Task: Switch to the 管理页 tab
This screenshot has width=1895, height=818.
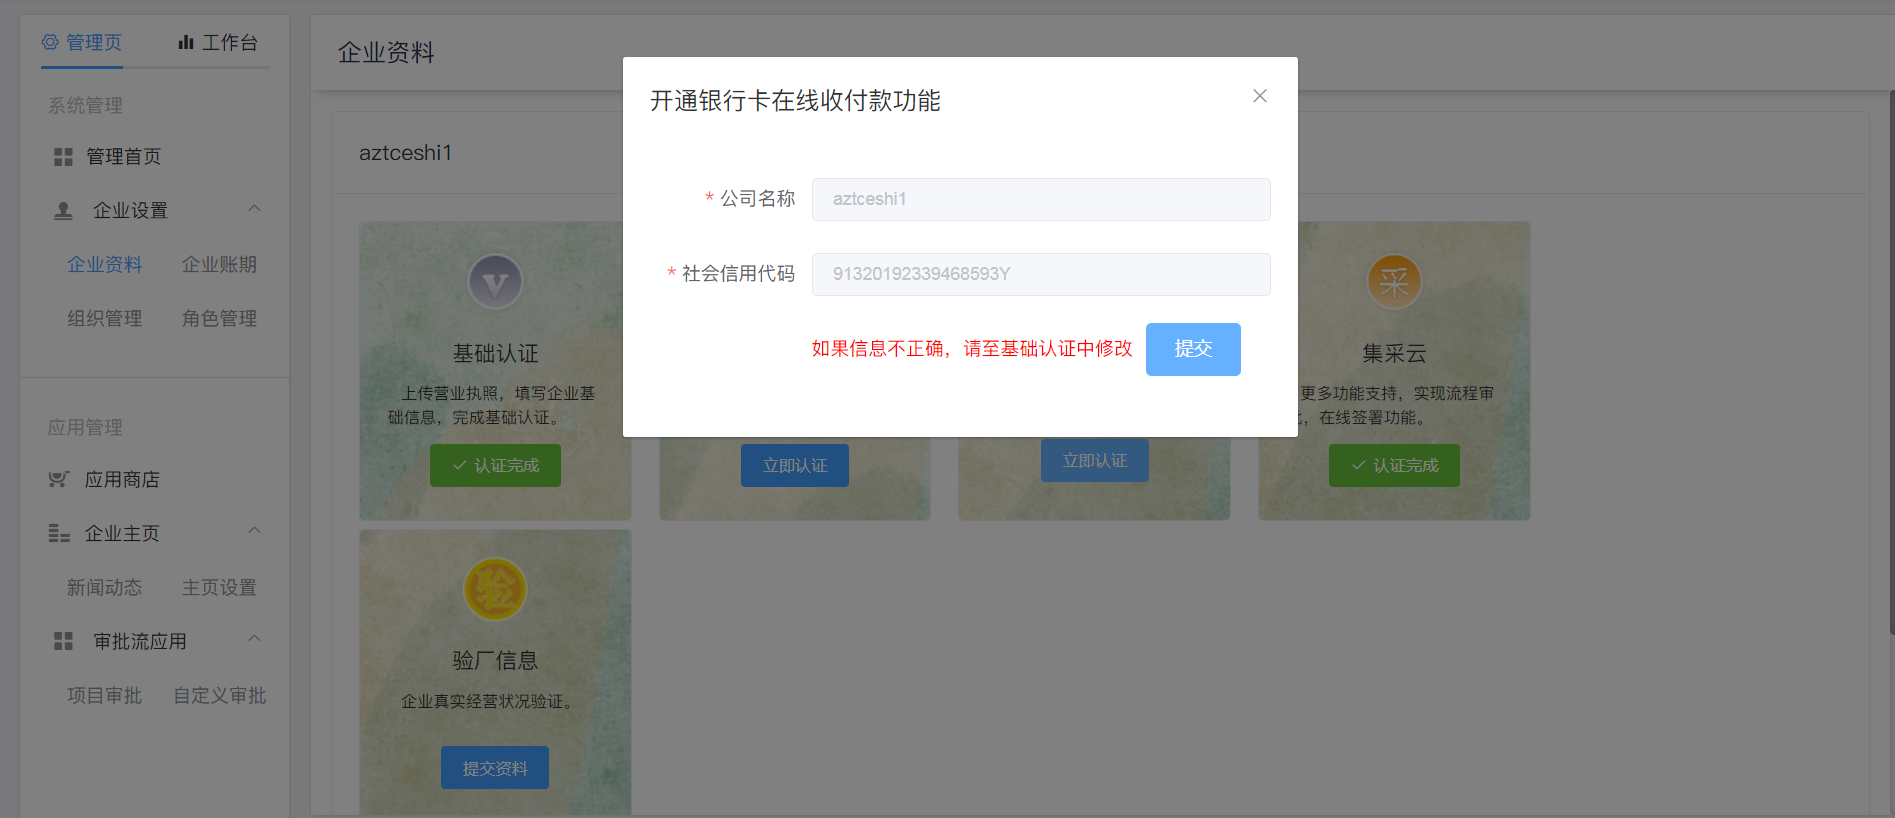Action: [x=82, y=43]
